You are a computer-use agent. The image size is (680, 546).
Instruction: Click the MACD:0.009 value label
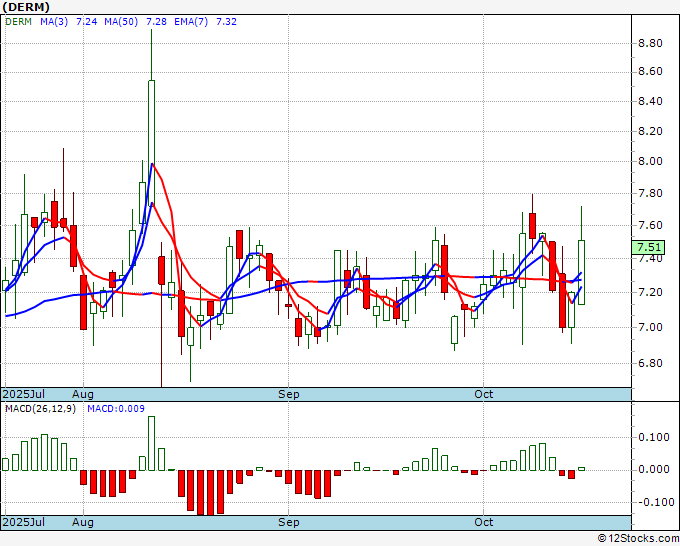coord(116,409)
